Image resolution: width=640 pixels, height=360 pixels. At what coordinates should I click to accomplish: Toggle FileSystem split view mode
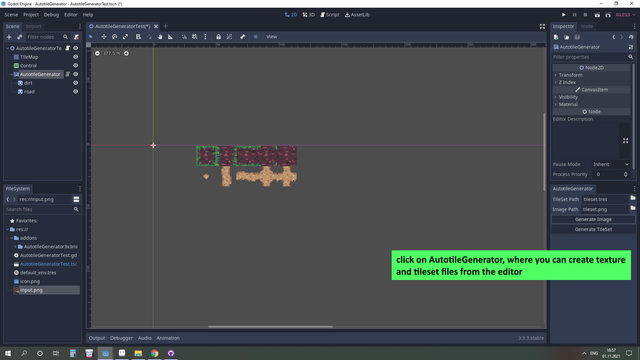pyautogui.click(x=76, y=199)
